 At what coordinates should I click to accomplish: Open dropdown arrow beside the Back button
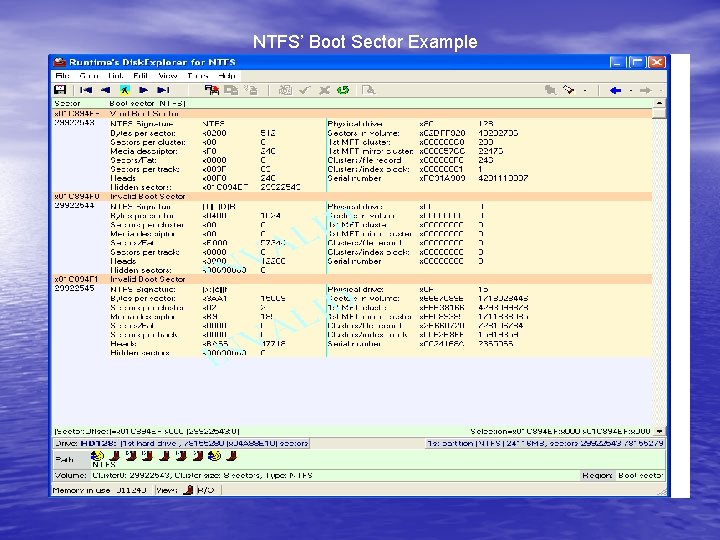pos(629,89)
